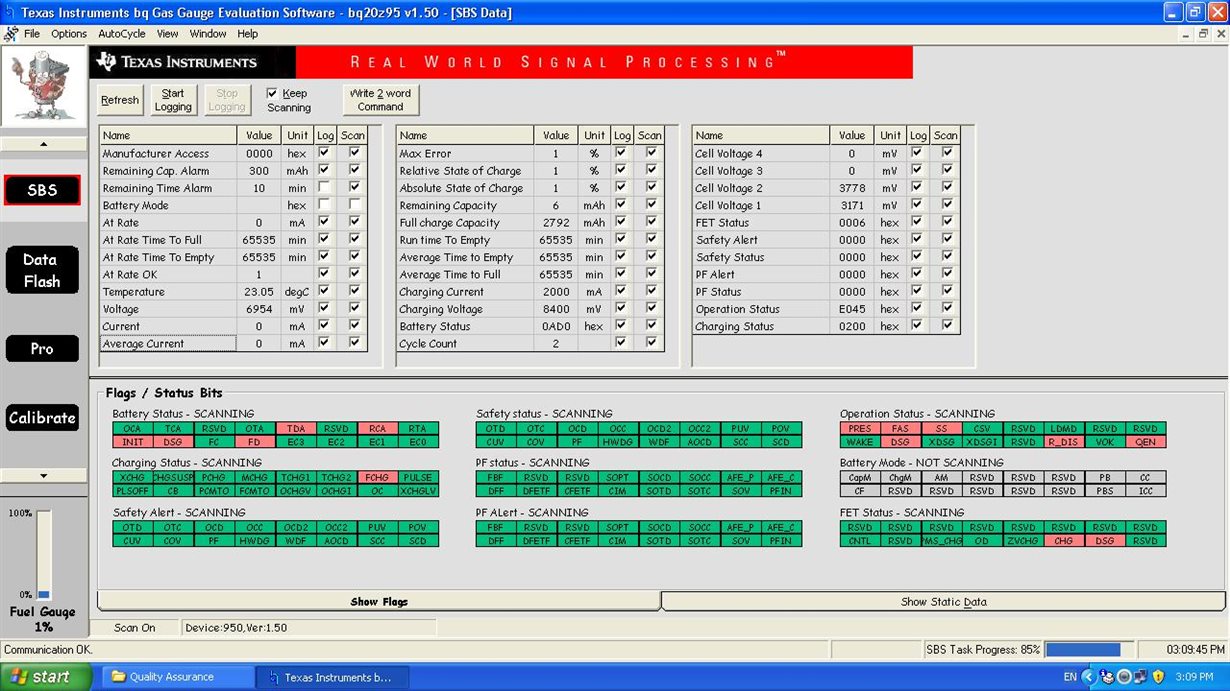Screen dimensions: 1230x691
Task: Enable Scan checkbox for Battery Mode row
Action: coord(354,205)
